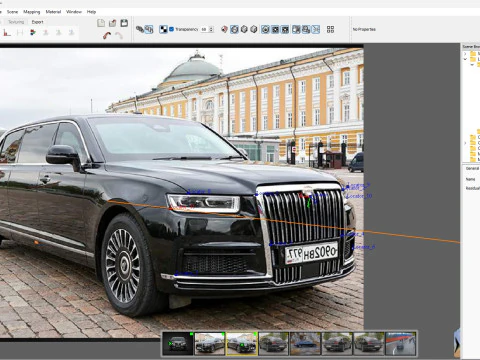Collapse the second scene tree folder

465,59
